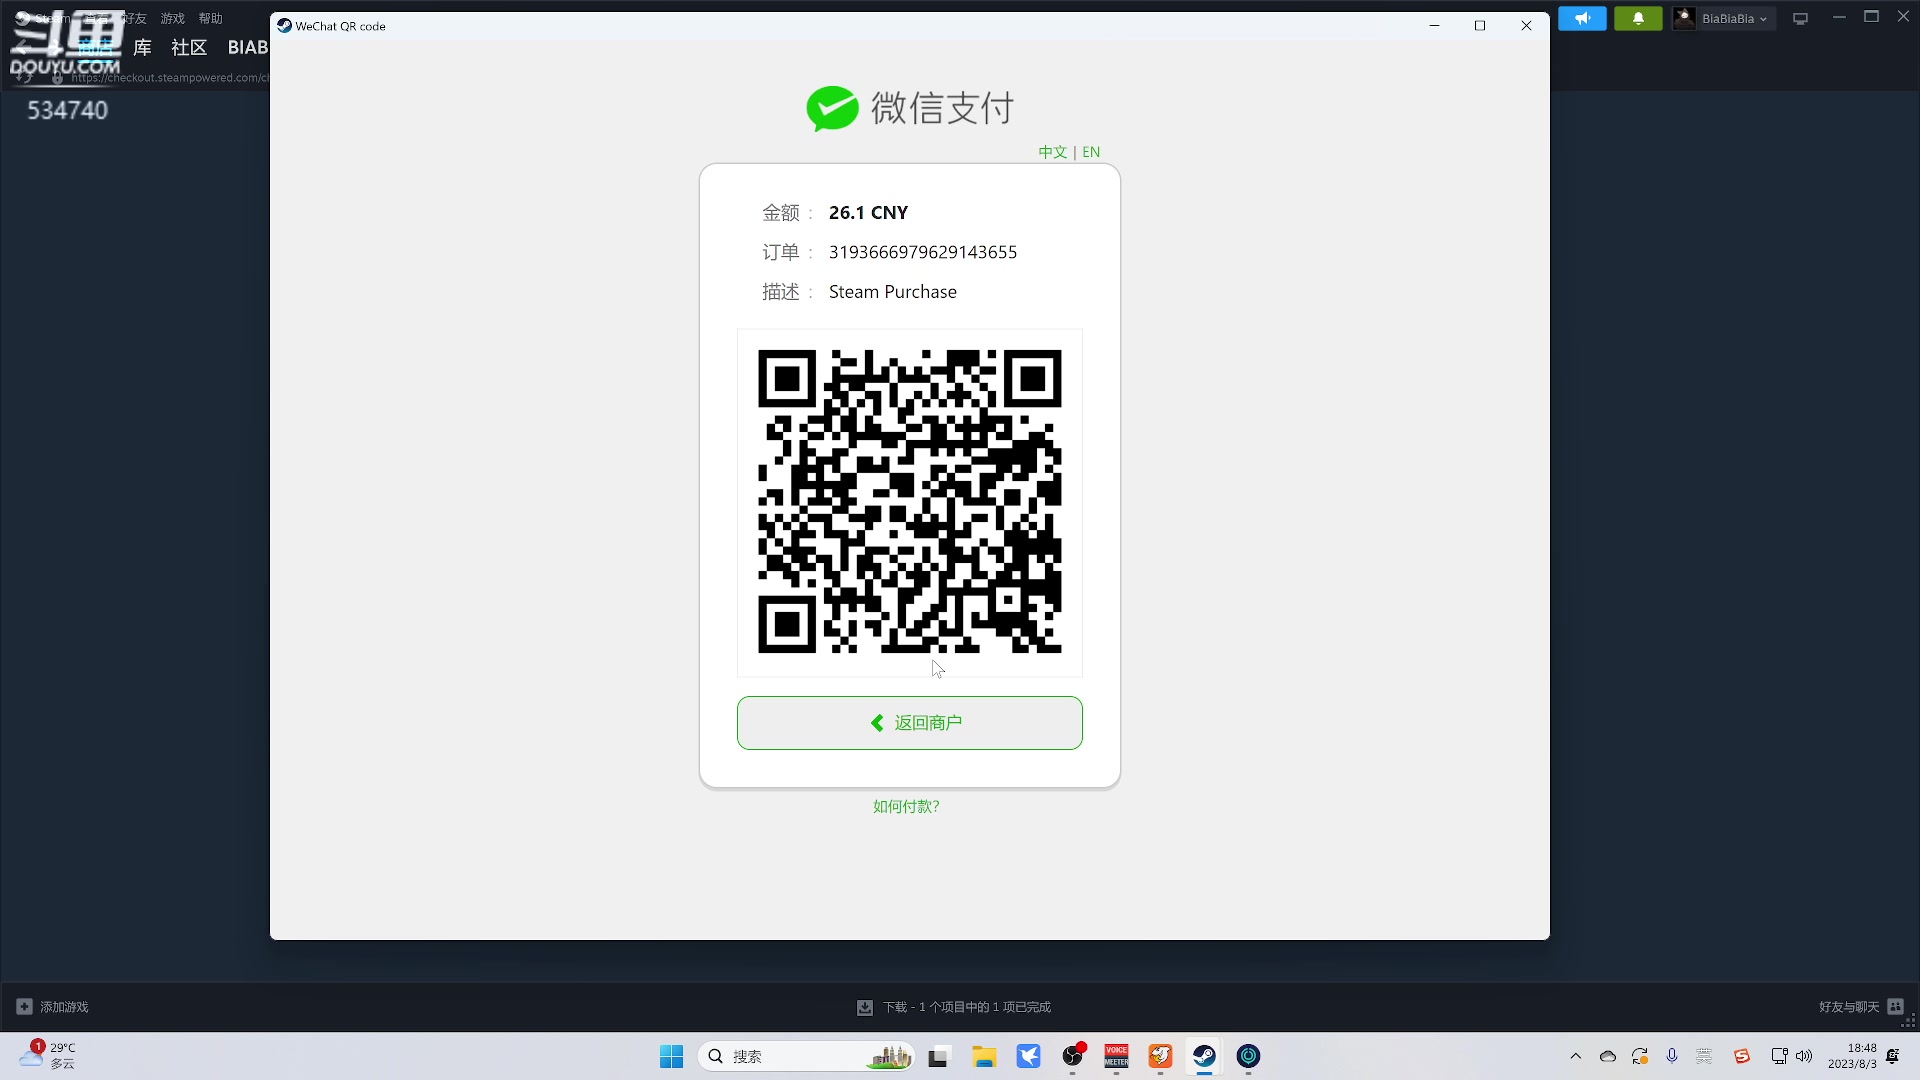
Task: Go to the 库 library tab in Steam
Action: [x=143, y=47]
